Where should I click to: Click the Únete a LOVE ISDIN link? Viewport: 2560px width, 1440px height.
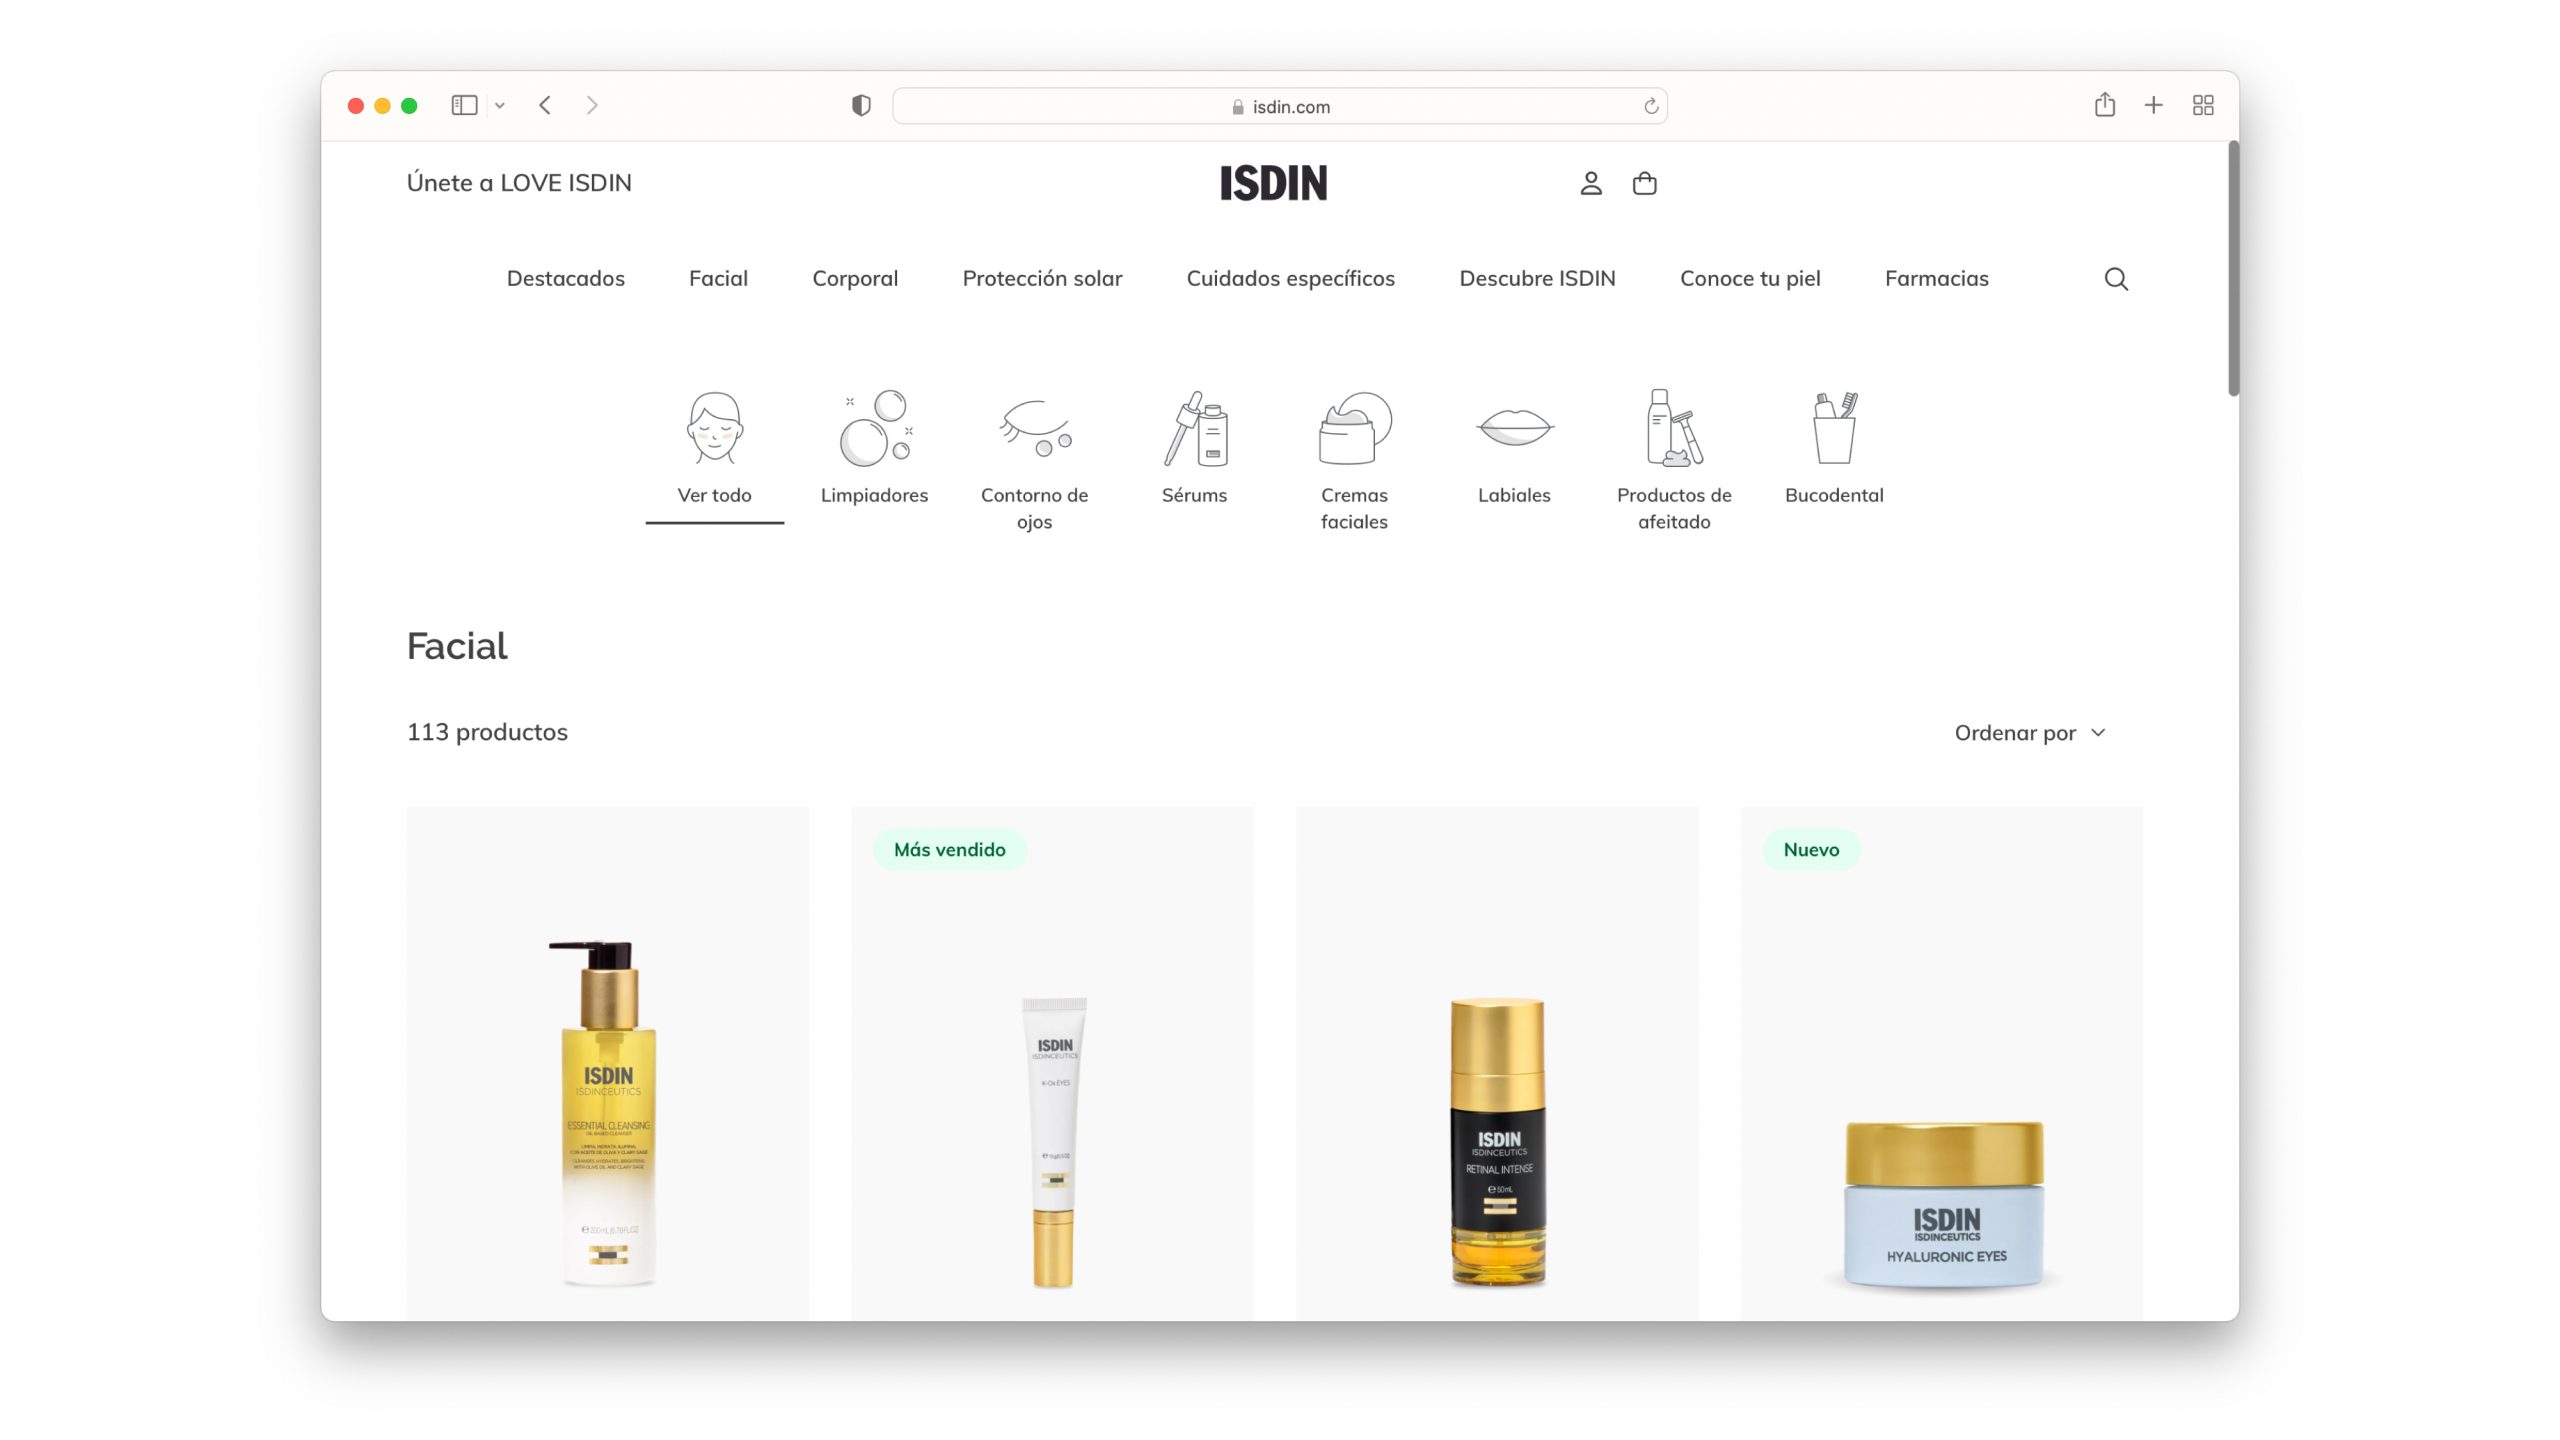click(x=519, y=183)
